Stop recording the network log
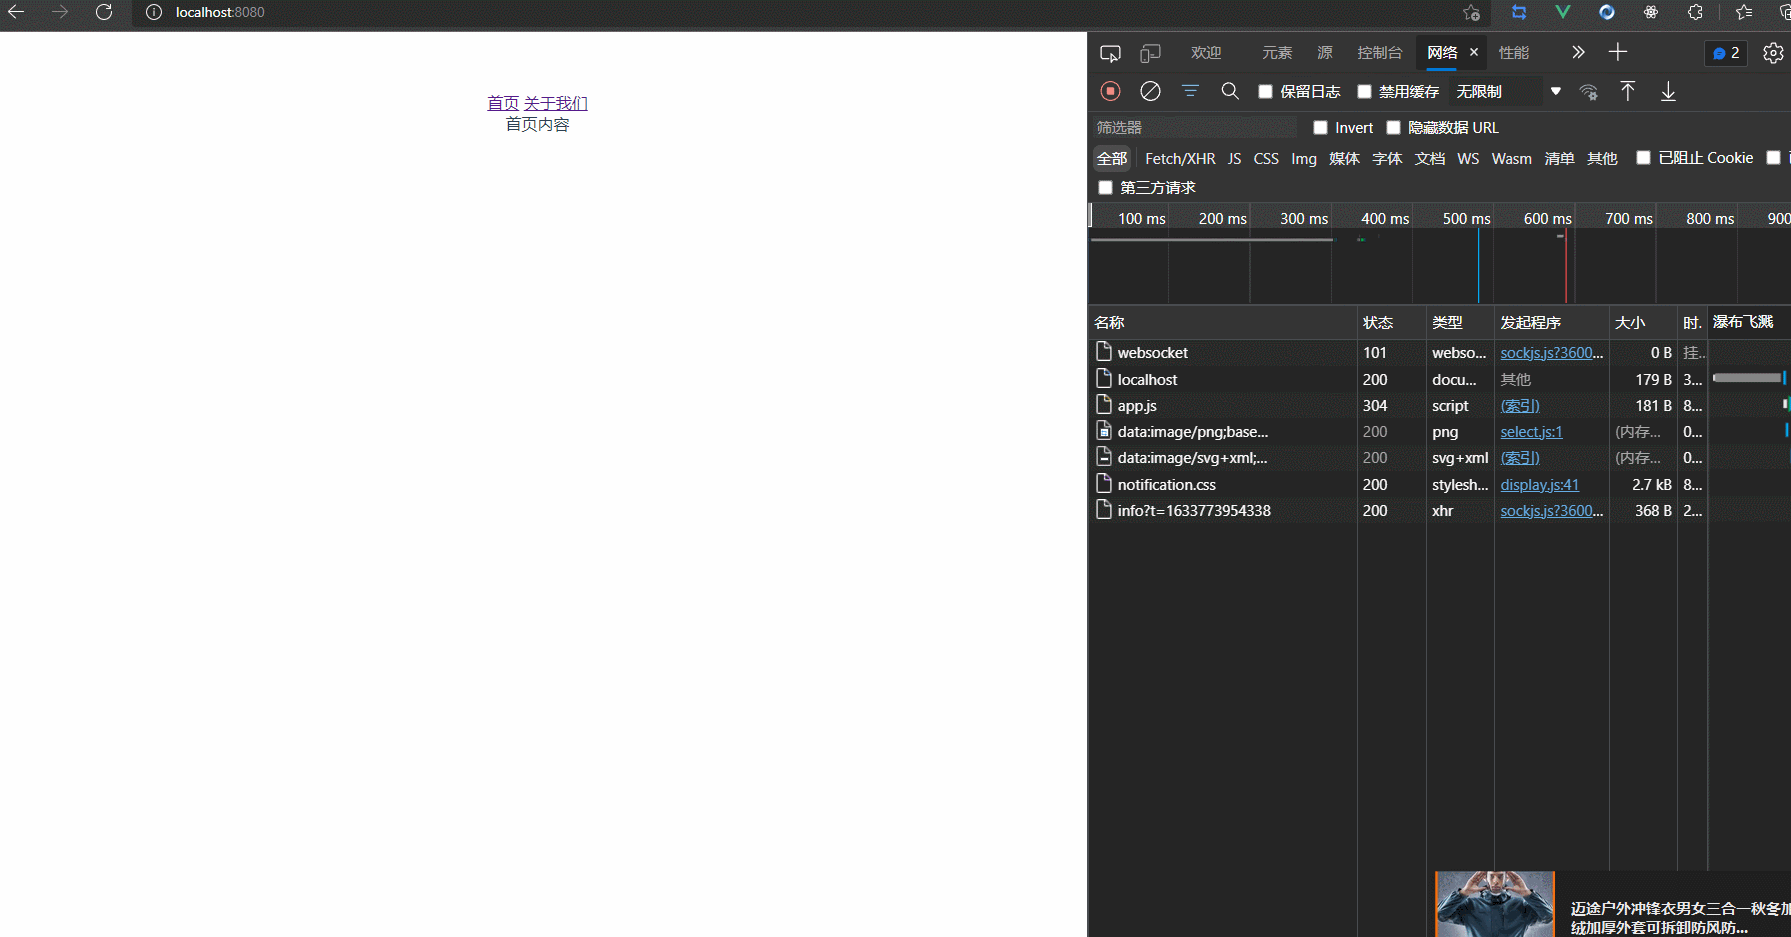The image size is (1791, 937). click(x=1110, y=91)
